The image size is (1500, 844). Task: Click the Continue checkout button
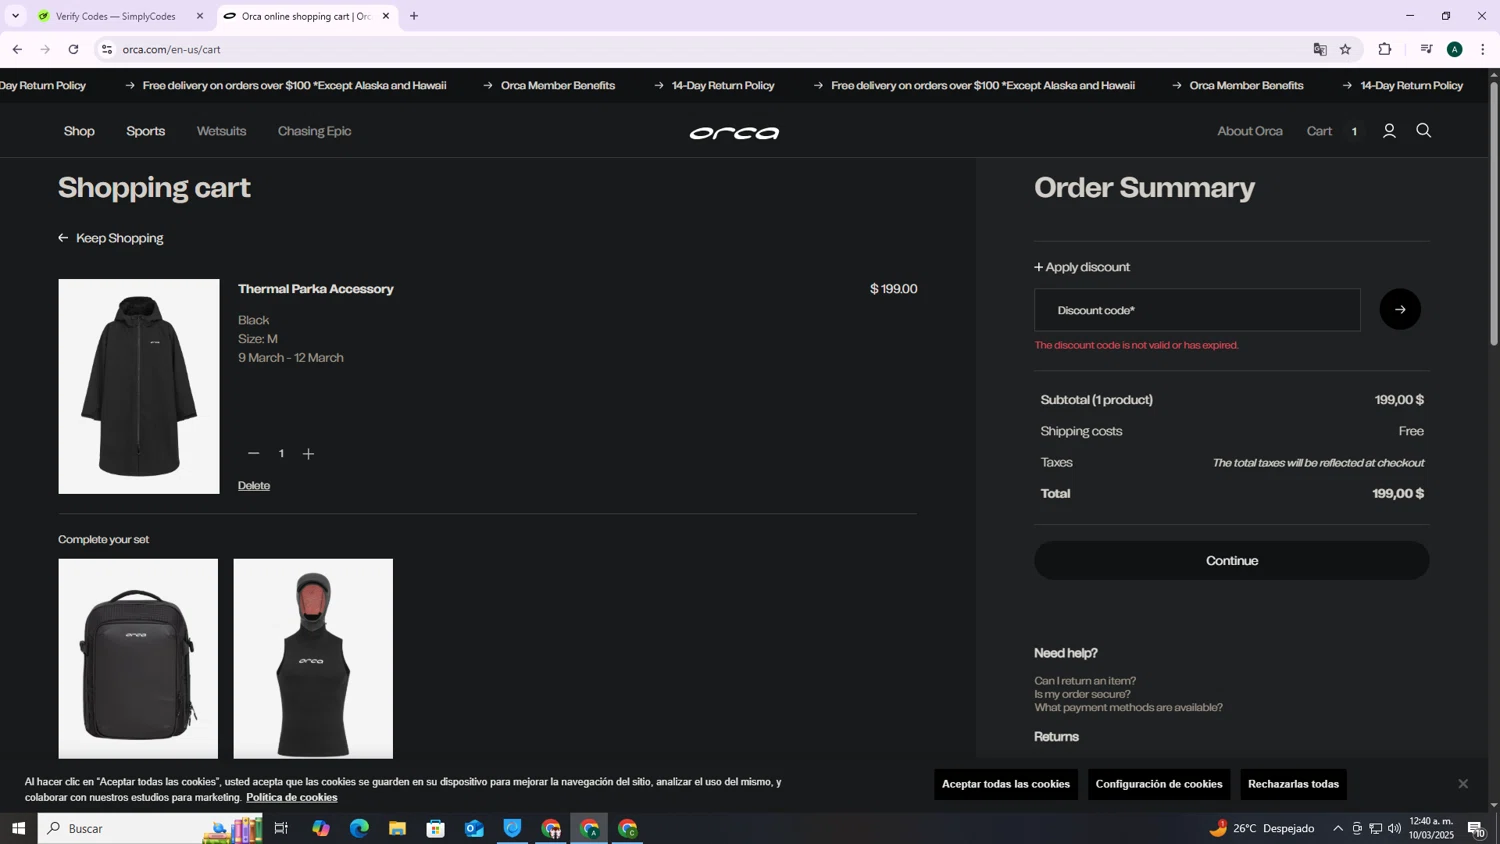pos(1231,560)
